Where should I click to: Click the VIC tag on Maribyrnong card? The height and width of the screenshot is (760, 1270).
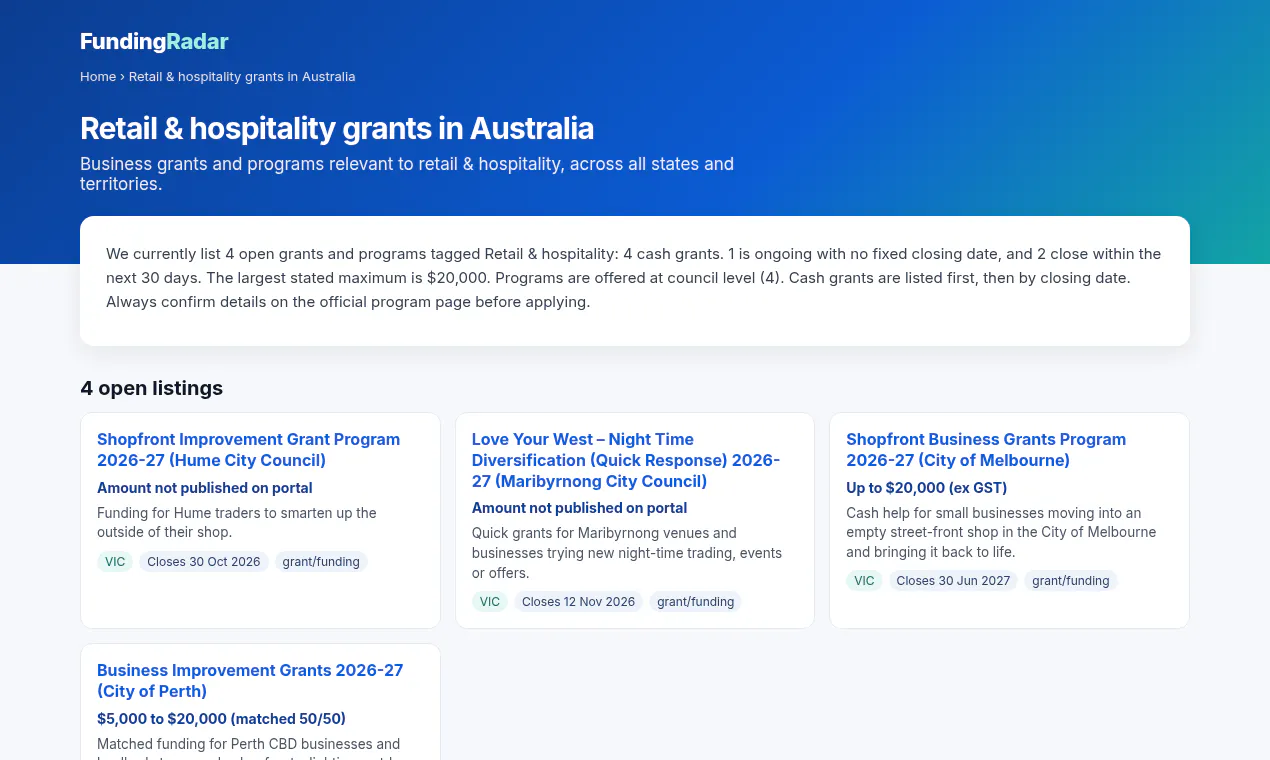[x=490, y=602]
